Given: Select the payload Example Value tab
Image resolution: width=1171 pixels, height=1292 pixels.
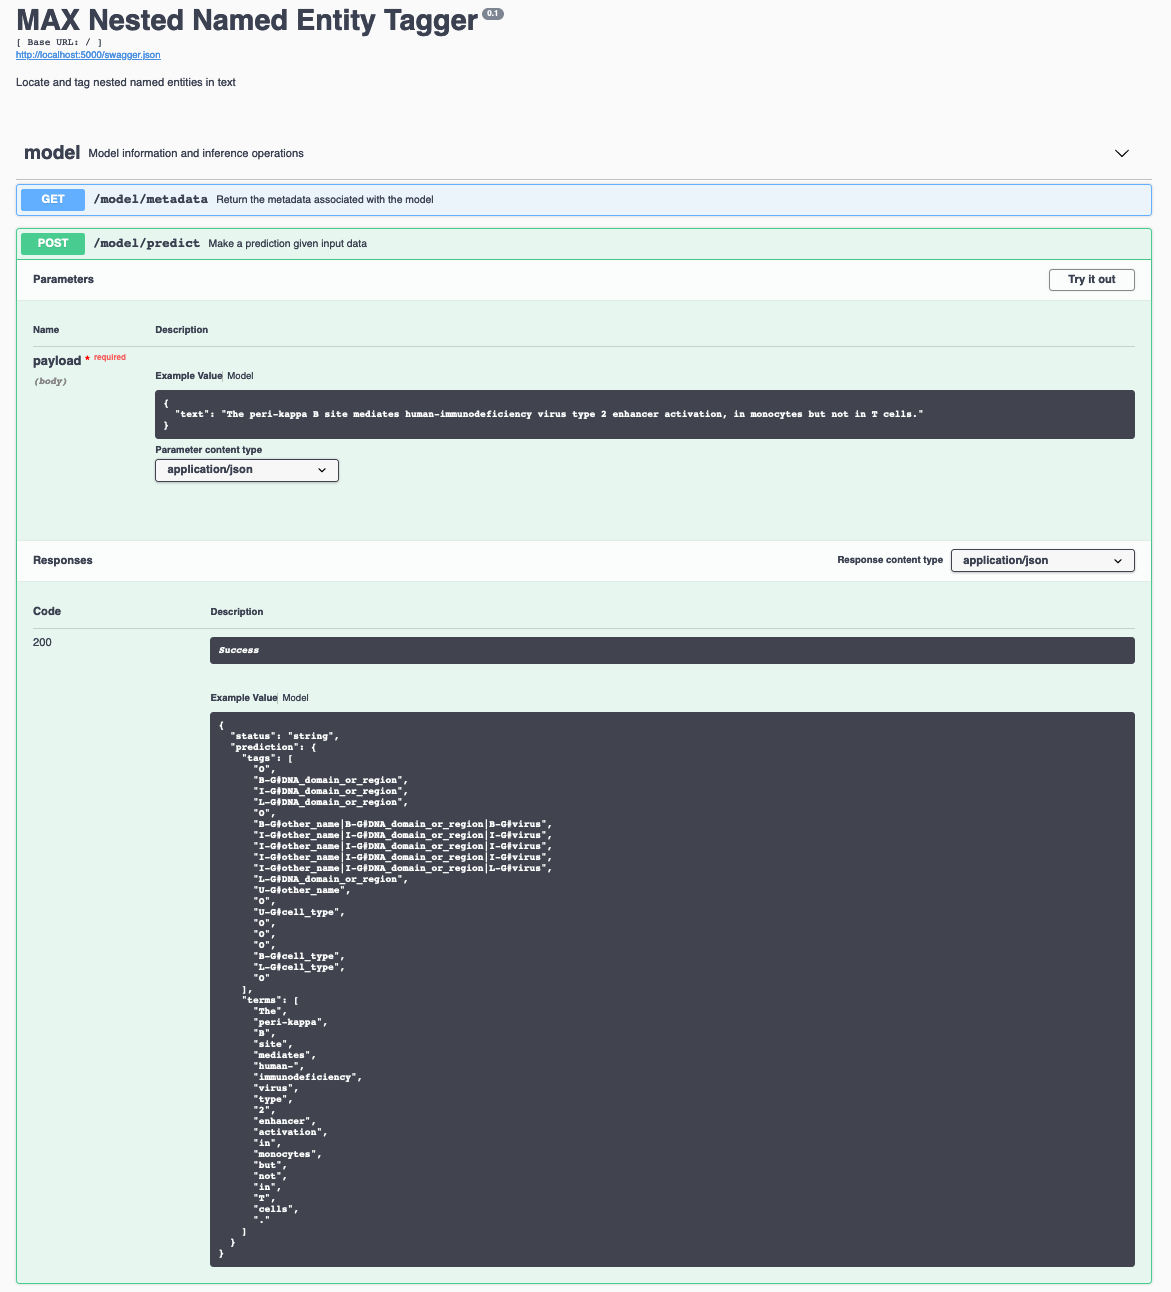Looking at the screenshot, I should click(189, 376).
